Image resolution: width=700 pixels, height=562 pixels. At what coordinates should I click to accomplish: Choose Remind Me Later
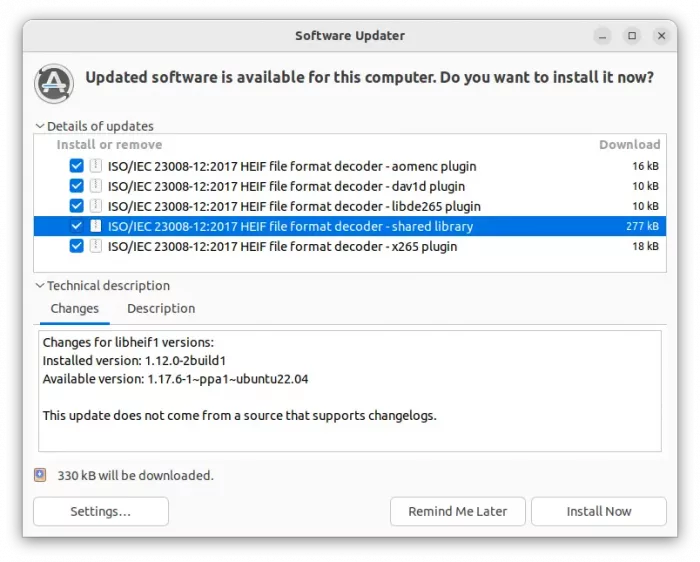457,511
